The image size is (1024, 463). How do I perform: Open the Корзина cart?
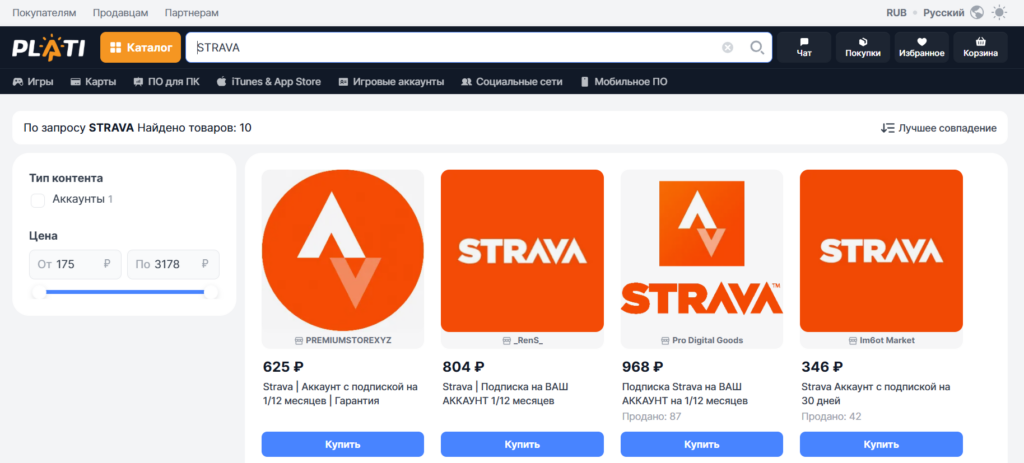(x=980, y=48)
